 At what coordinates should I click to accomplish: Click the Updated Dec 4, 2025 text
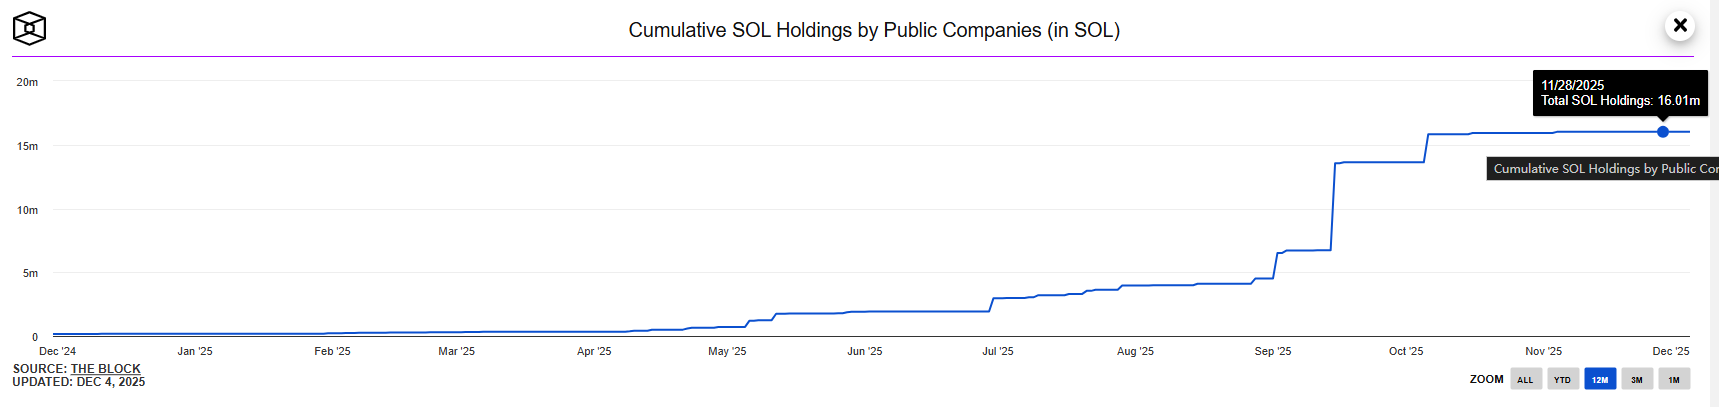tap(79, 382)
